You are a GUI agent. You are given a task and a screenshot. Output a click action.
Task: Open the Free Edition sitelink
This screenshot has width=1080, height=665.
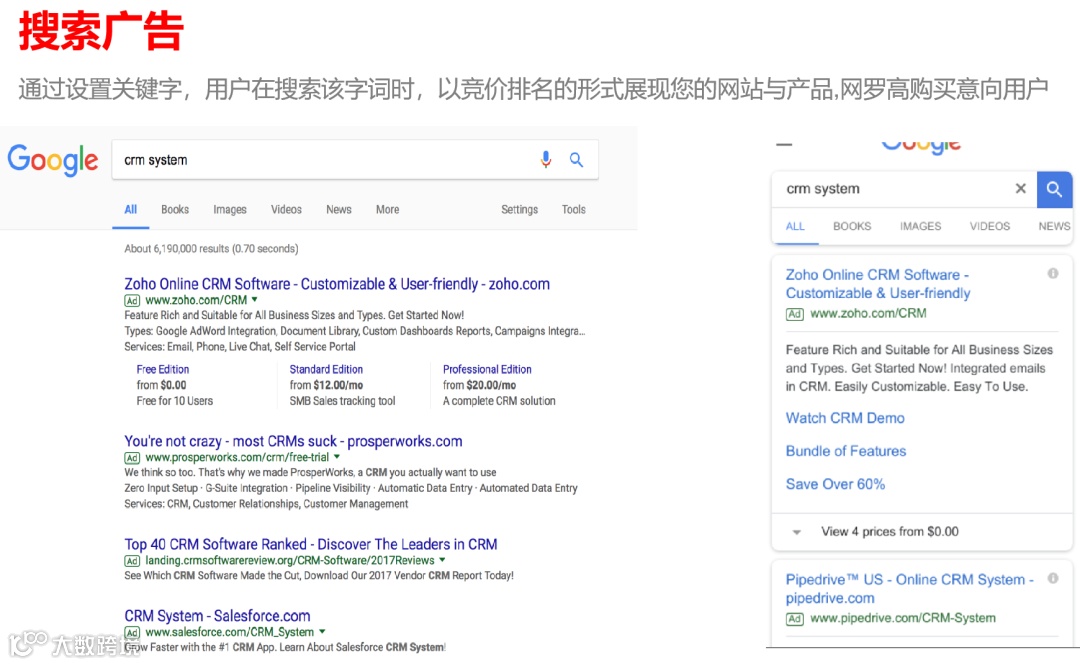pyautogui.click(x=163, y=369)
